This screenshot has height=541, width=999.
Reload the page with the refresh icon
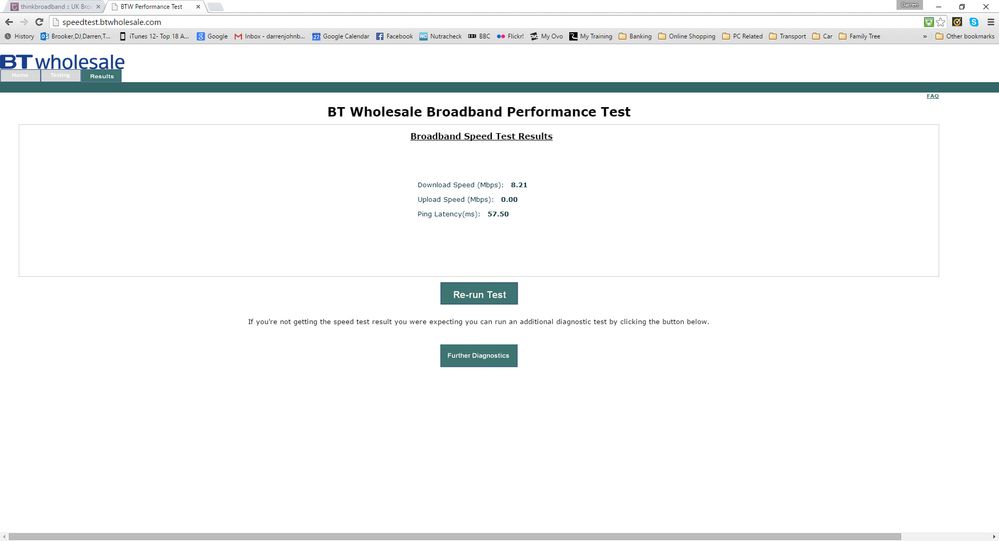pyautogui.click(x=39, y=22)
